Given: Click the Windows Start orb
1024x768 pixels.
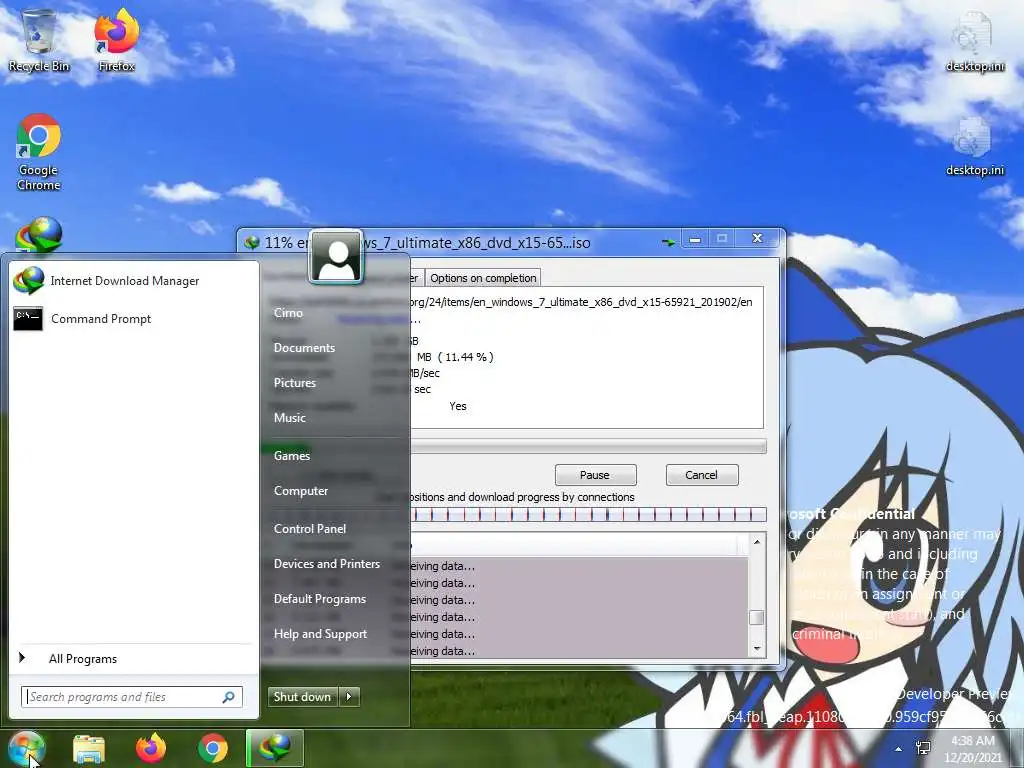Looking at the screenshot, I should pyautogui.click(x=27, y=748).
